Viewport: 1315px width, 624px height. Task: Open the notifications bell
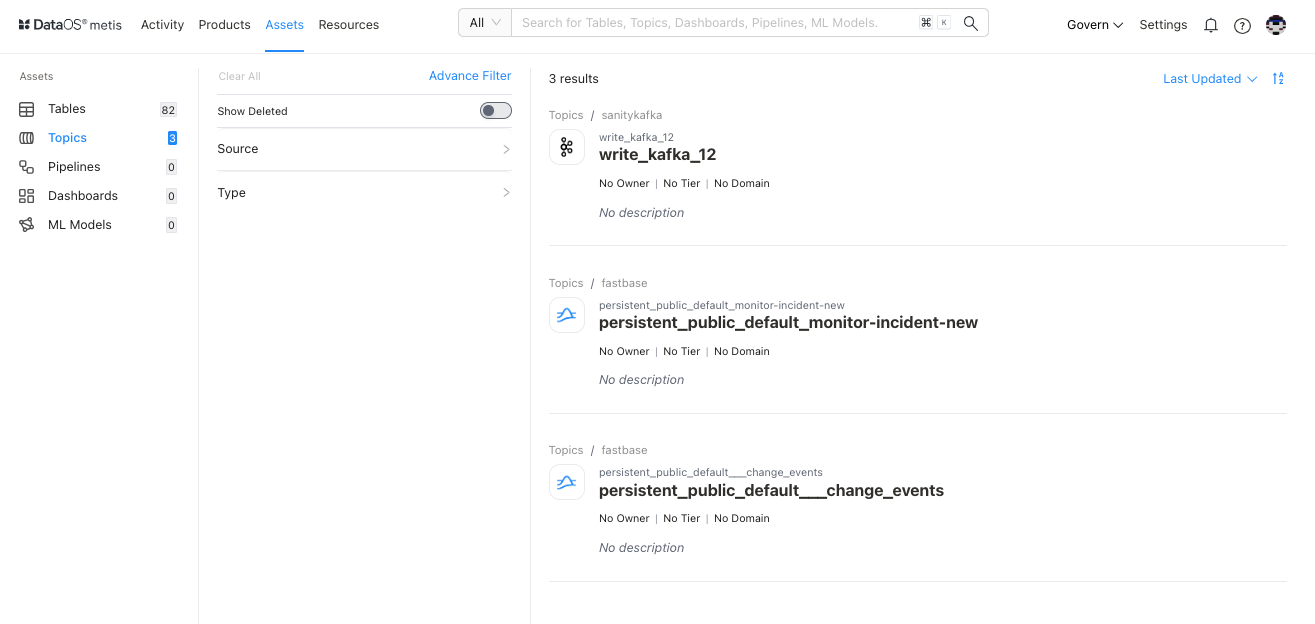[1211, 25]
